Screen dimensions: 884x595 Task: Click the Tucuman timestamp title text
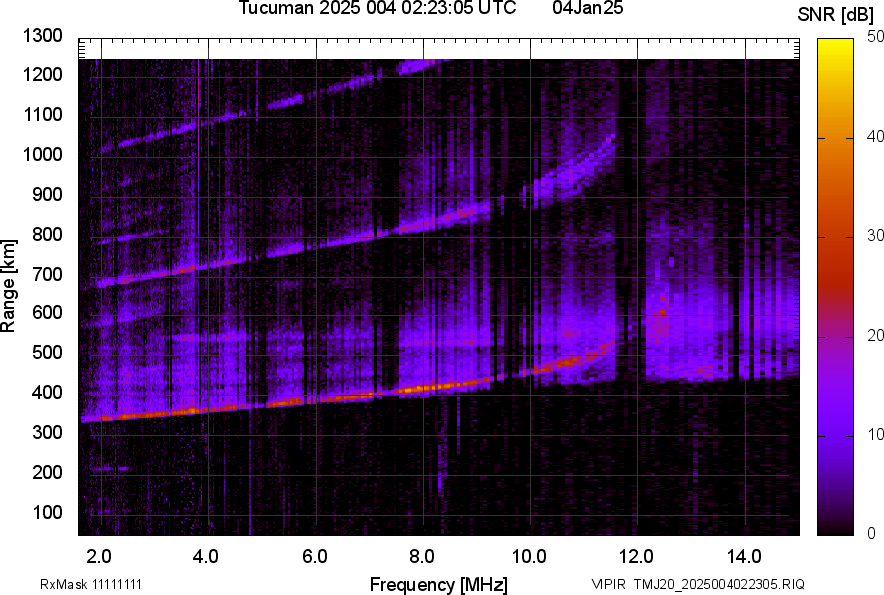tap(377, 9)
